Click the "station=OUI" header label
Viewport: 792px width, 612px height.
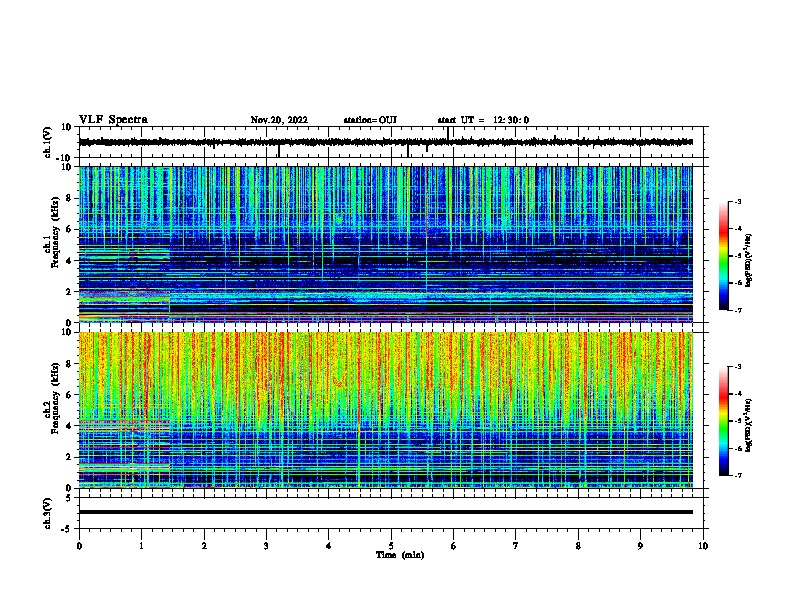coord(370,120)
